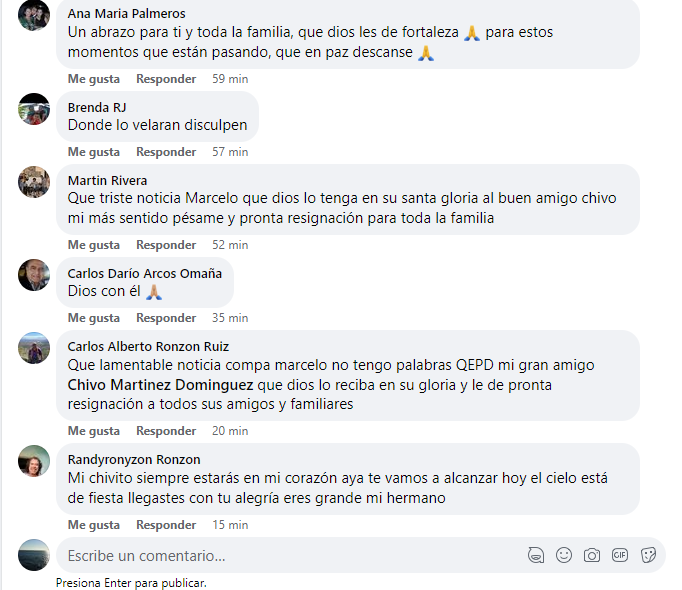Add a GIF to the comment
The height and width of the screenshot is (590, 682).
619,555
